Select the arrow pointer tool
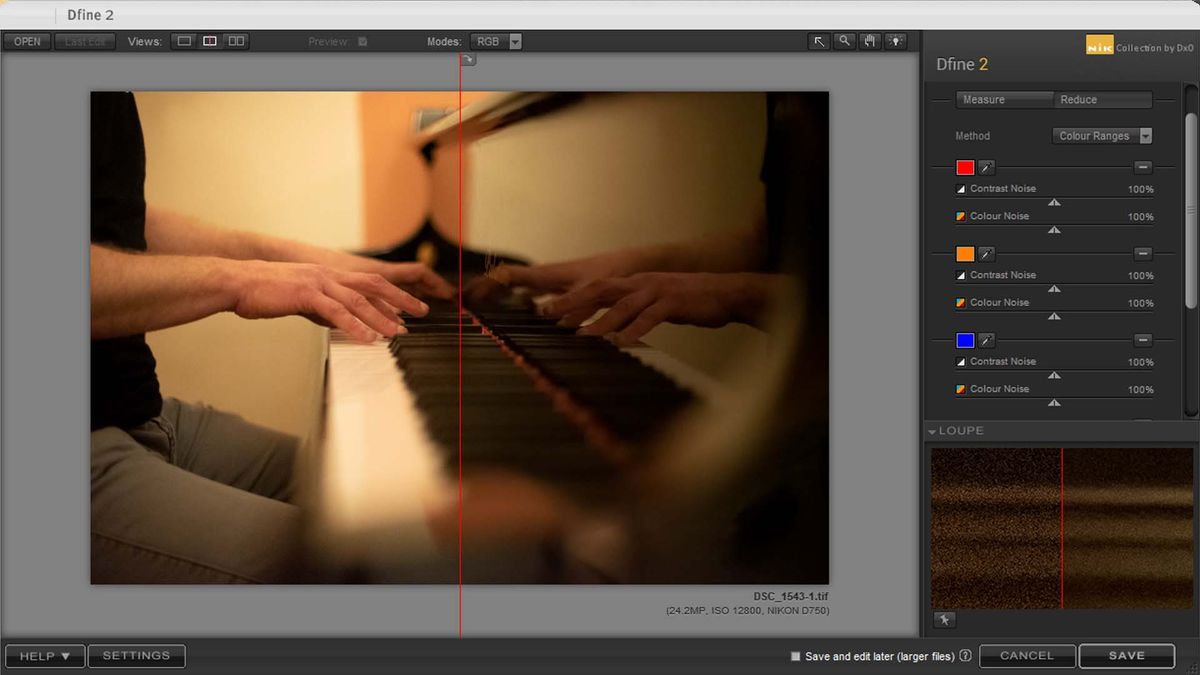Viewport: 1200px width, 675px height. tap(820, 41)
